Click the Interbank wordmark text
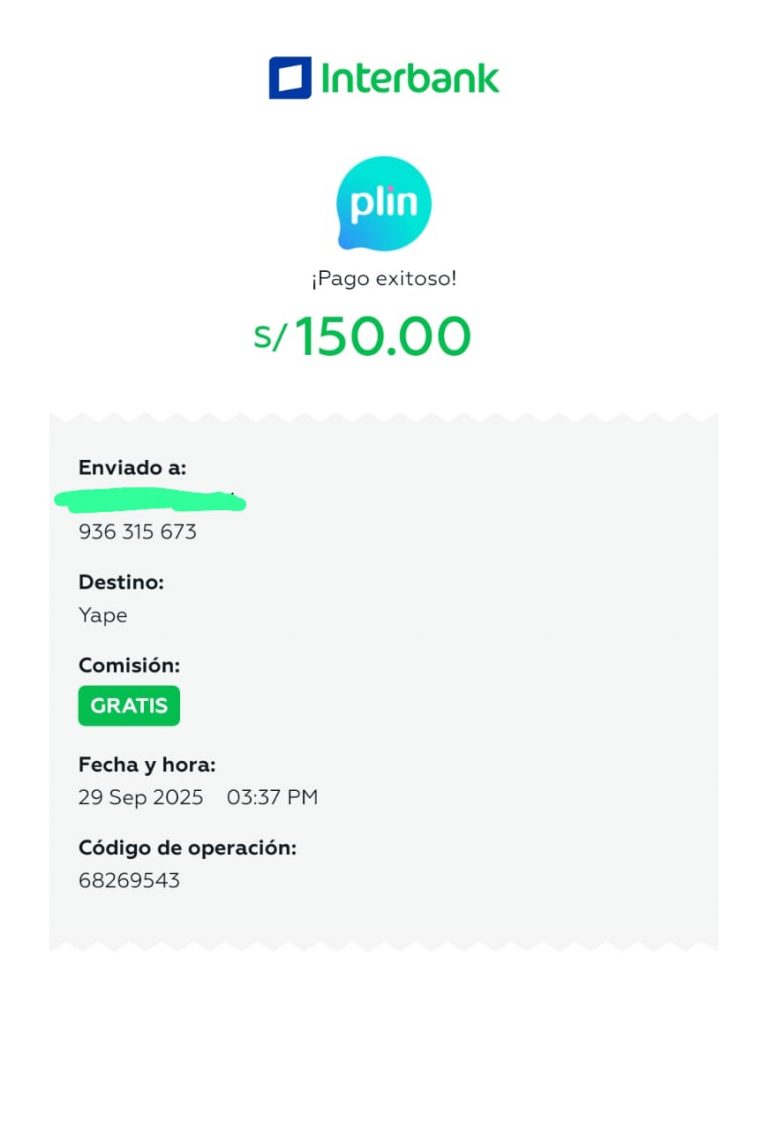 tap(410, 78)
